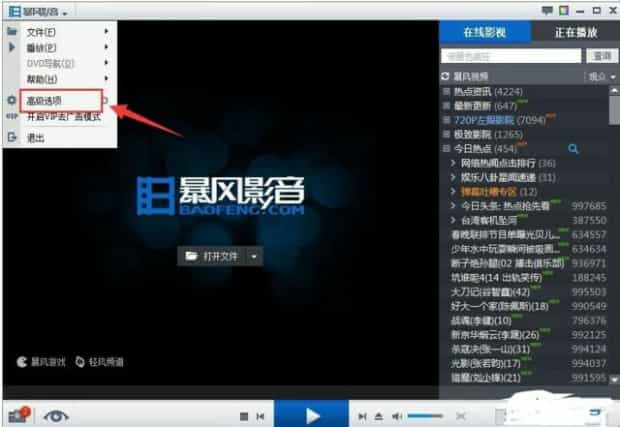Click the blue magnifier icon in 今日热点 row
The image size is (620, 427).
[573, 149]
